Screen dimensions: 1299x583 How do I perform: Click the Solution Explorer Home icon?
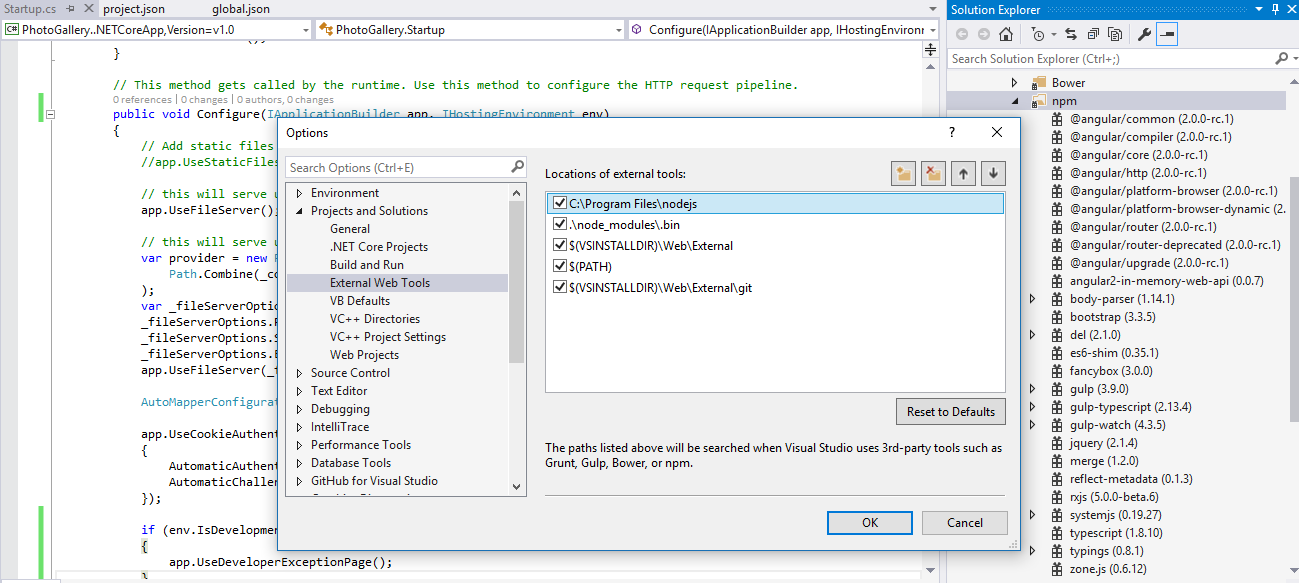tap(1006, 34)
